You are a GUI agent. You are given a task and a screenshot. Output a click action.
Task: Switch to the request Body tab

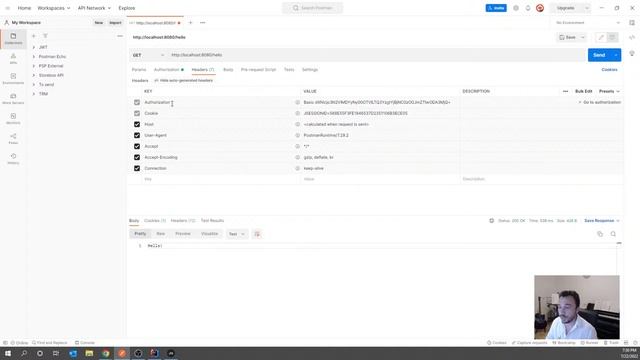pyautogui.click(x=228, y=70)
